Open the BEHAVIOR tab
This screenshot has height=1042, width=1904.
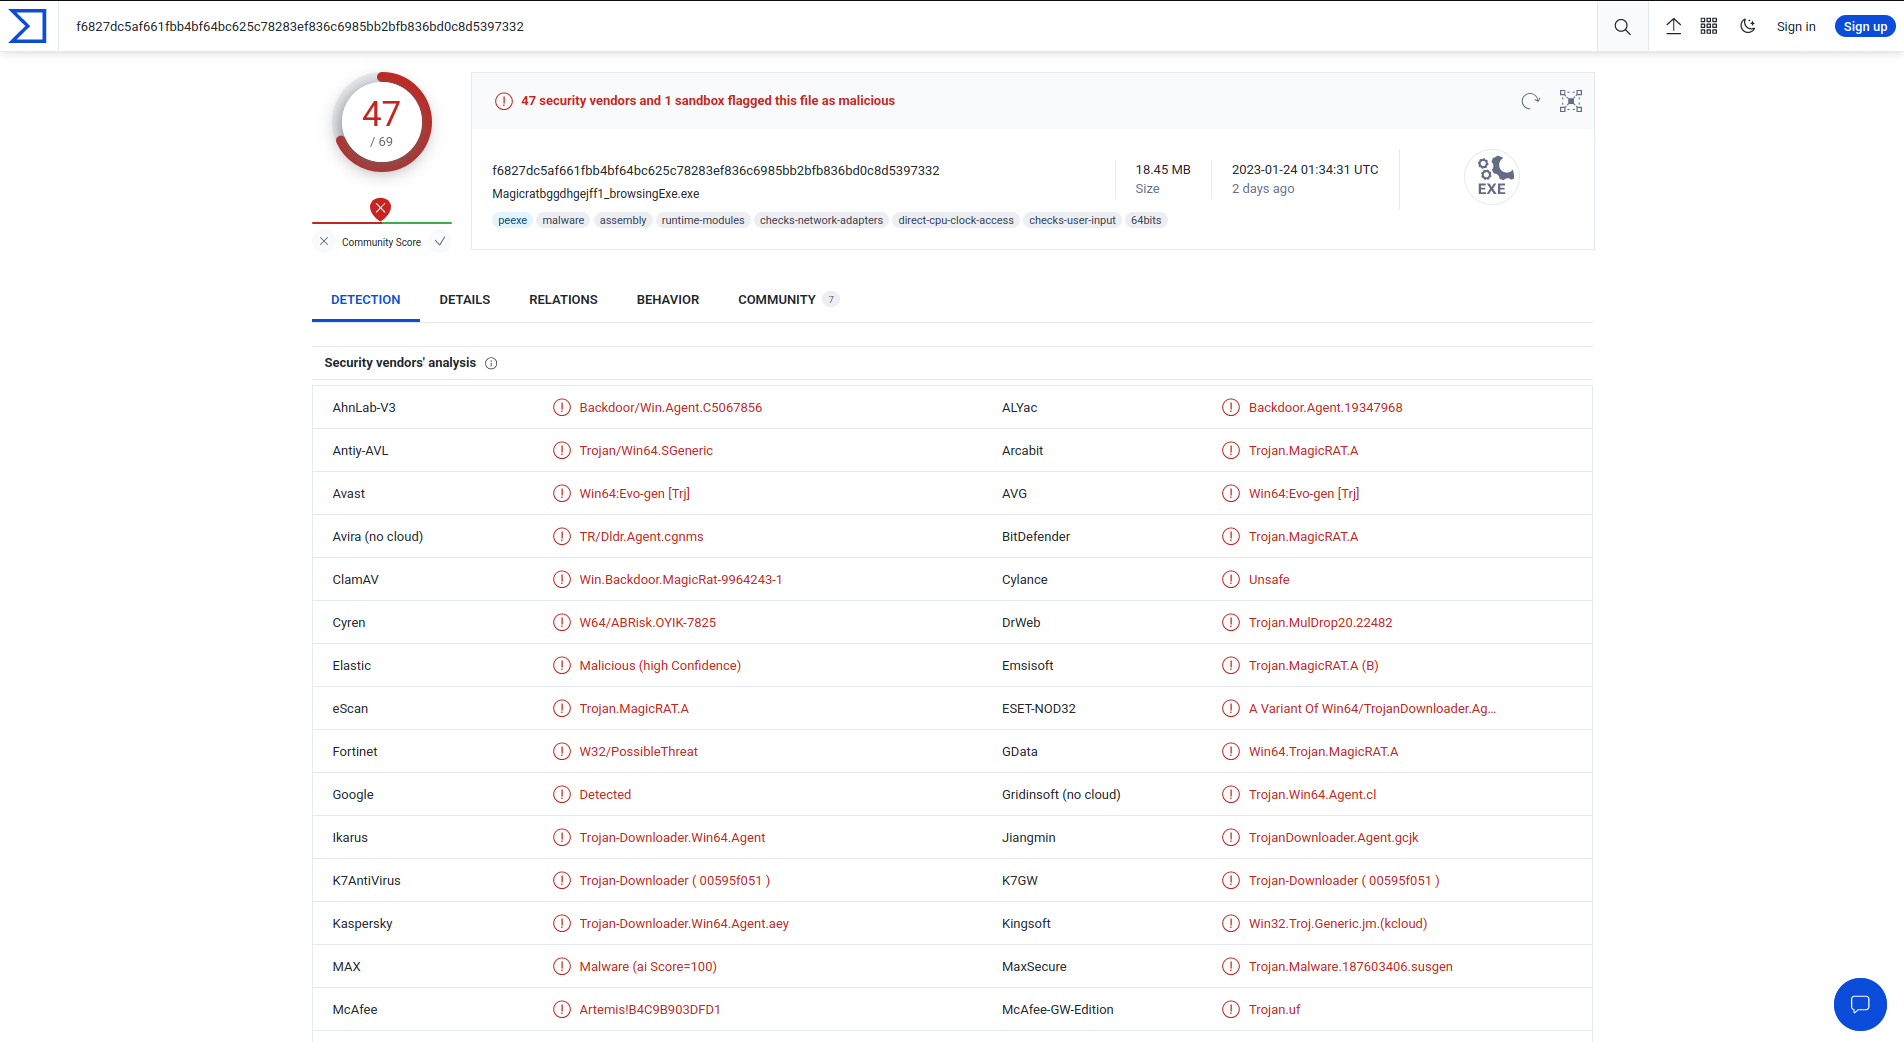(x=668, y=300)
